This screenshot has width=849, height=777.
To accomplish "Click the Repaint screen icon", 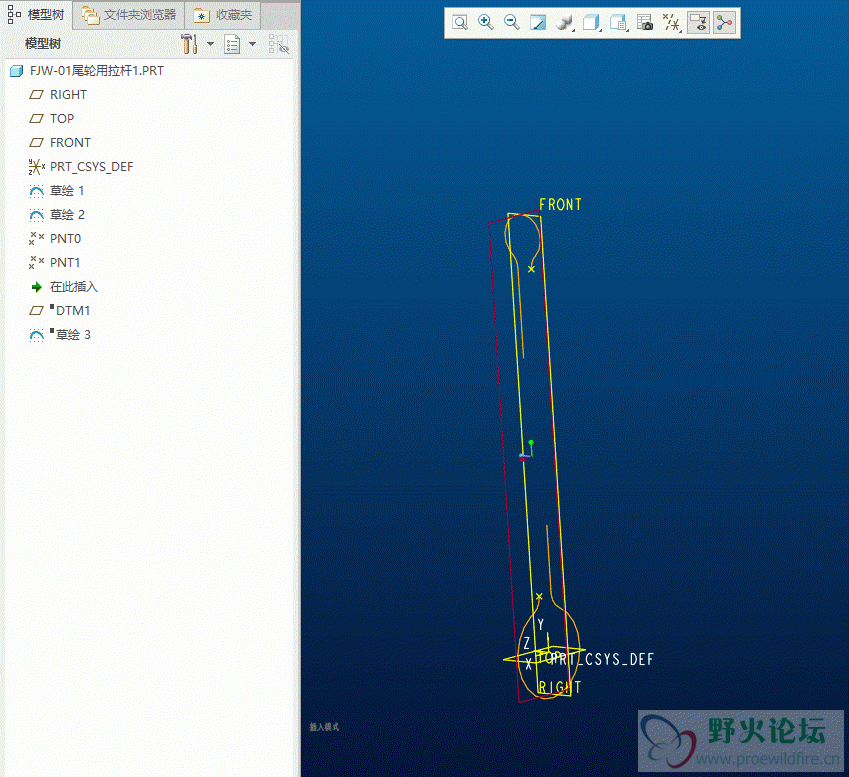I will (538, 23).
